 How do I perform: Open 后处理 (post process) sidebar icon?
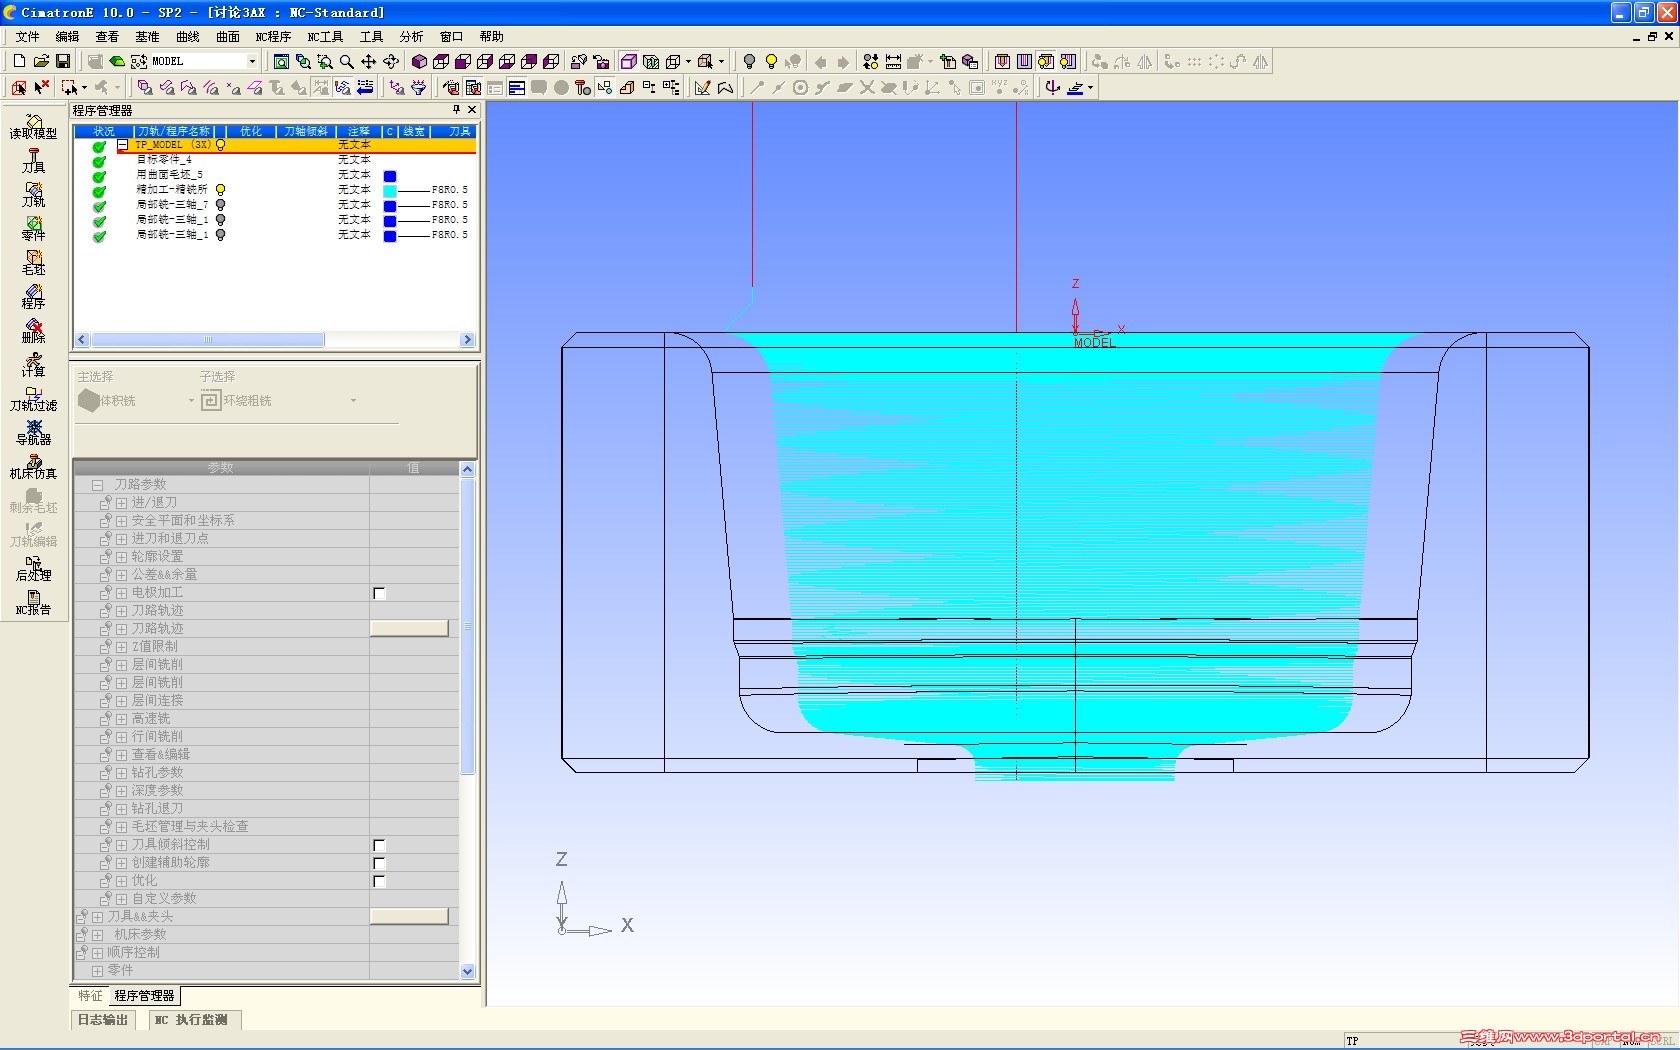[x=33, y=568]
